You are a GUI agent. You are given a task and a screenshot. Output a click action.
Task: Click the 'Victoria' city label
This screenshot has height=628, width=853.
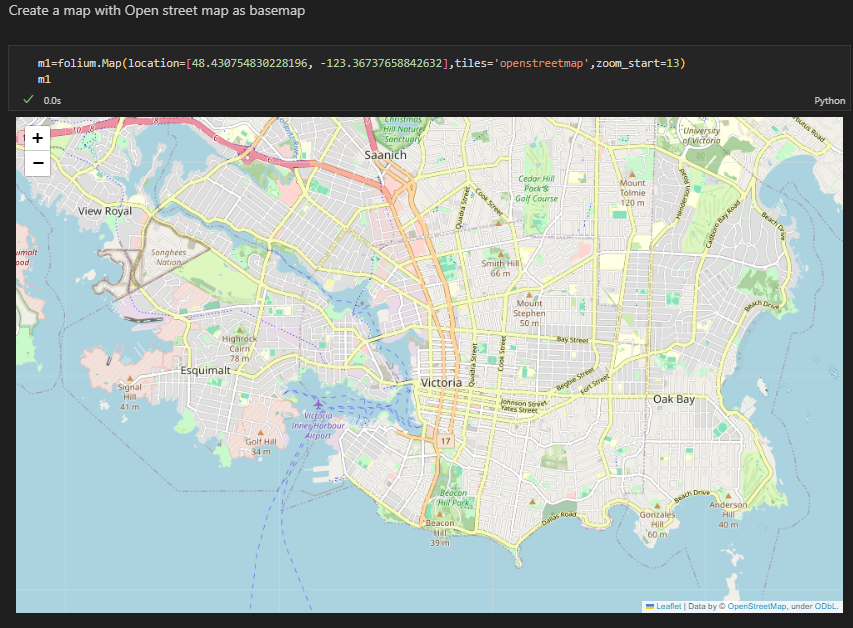click(x=441, y=383)
